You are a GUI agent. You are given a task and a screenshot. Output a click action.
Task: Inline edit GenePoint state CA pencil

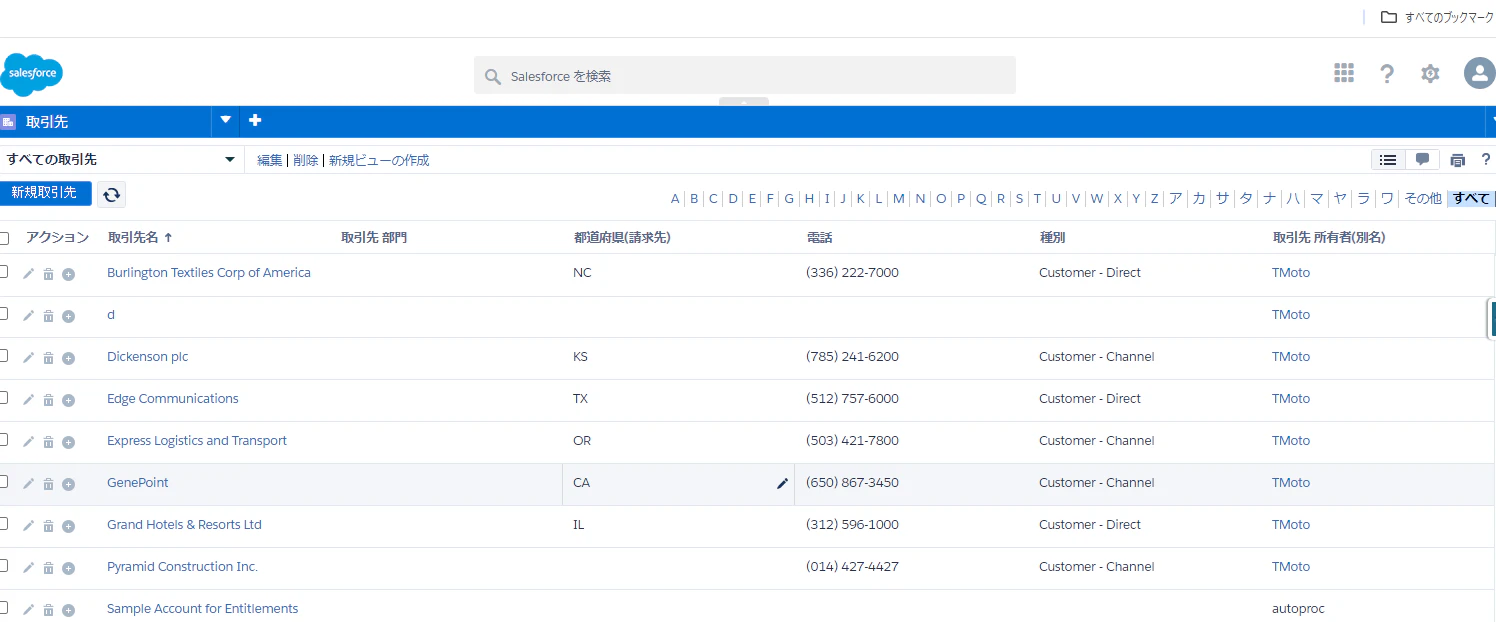pos(782,484)
